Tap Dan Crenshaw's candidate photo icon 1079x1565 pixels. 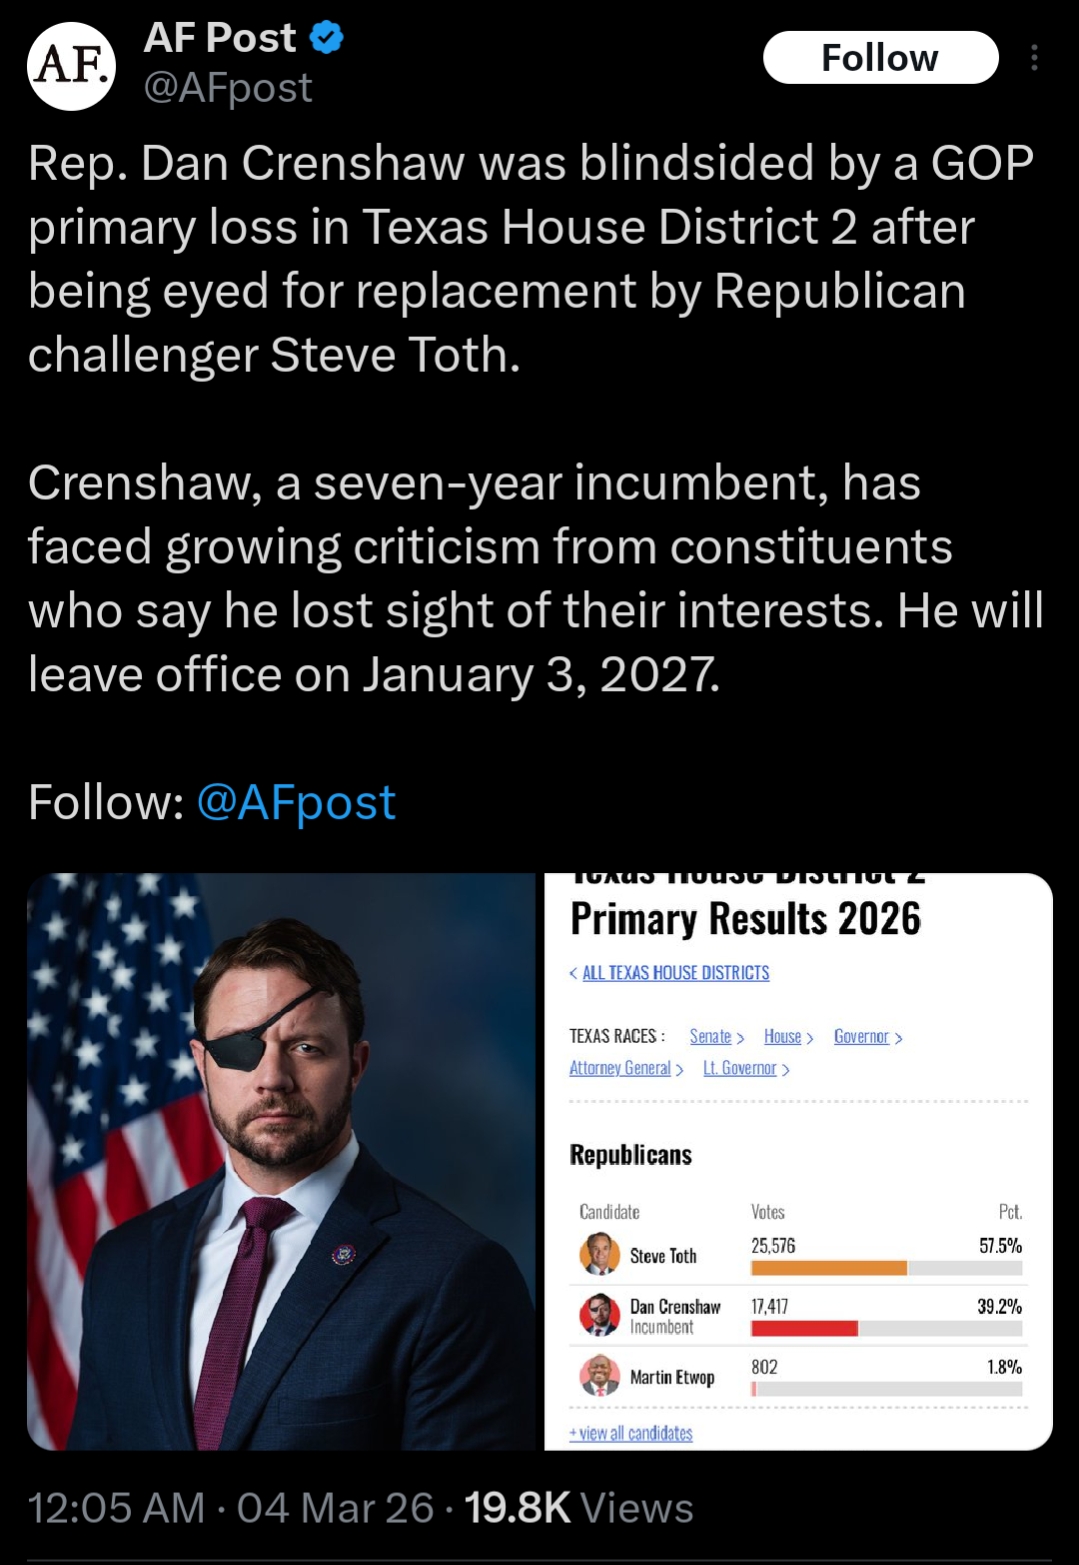point(599,1315)
